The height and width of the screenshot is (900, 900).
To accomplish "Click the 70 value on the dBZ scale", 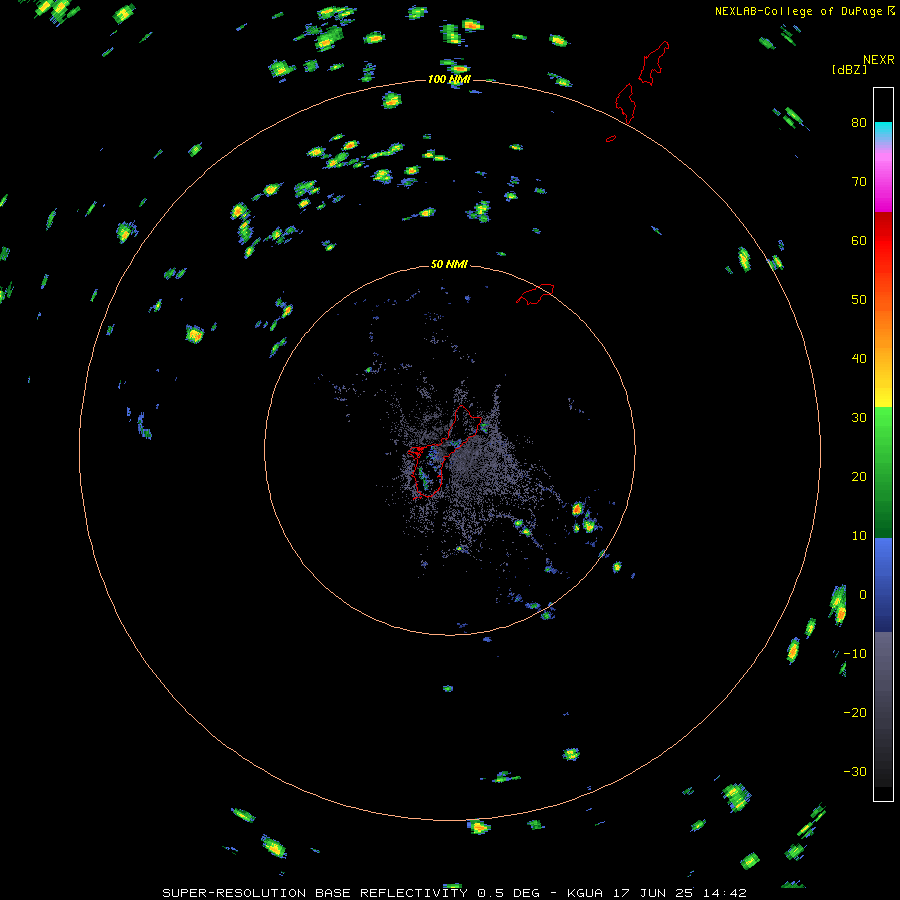I will click(859, 182).
